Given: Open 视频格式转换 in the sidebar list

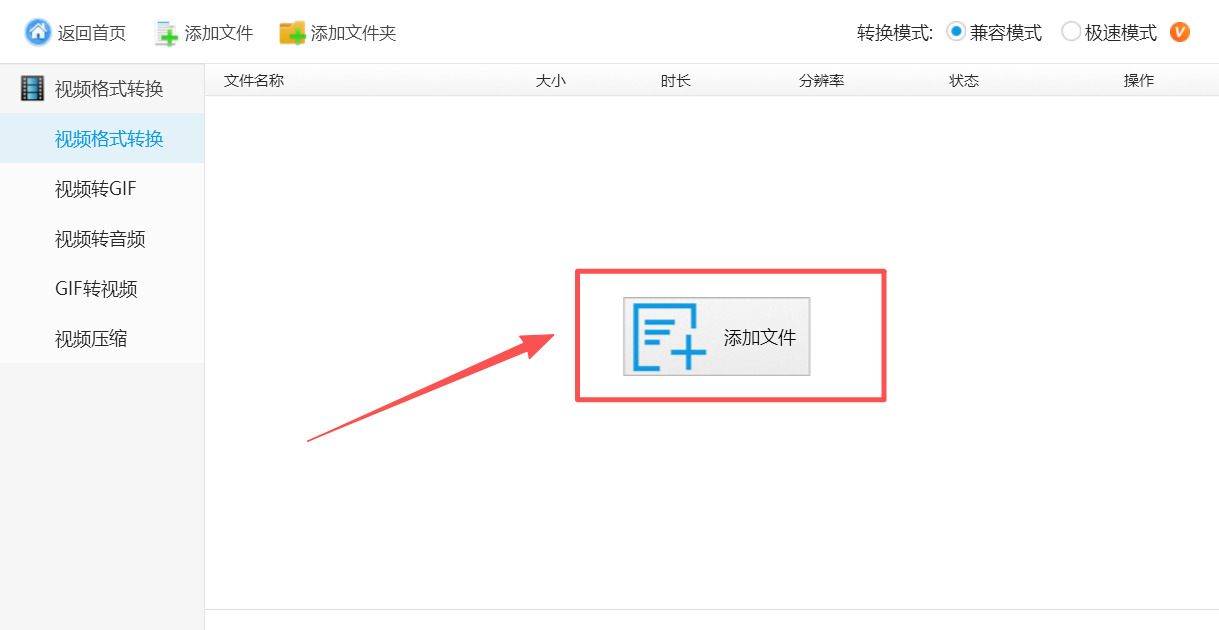Looking at the screenshot, I should pos(102,139).
